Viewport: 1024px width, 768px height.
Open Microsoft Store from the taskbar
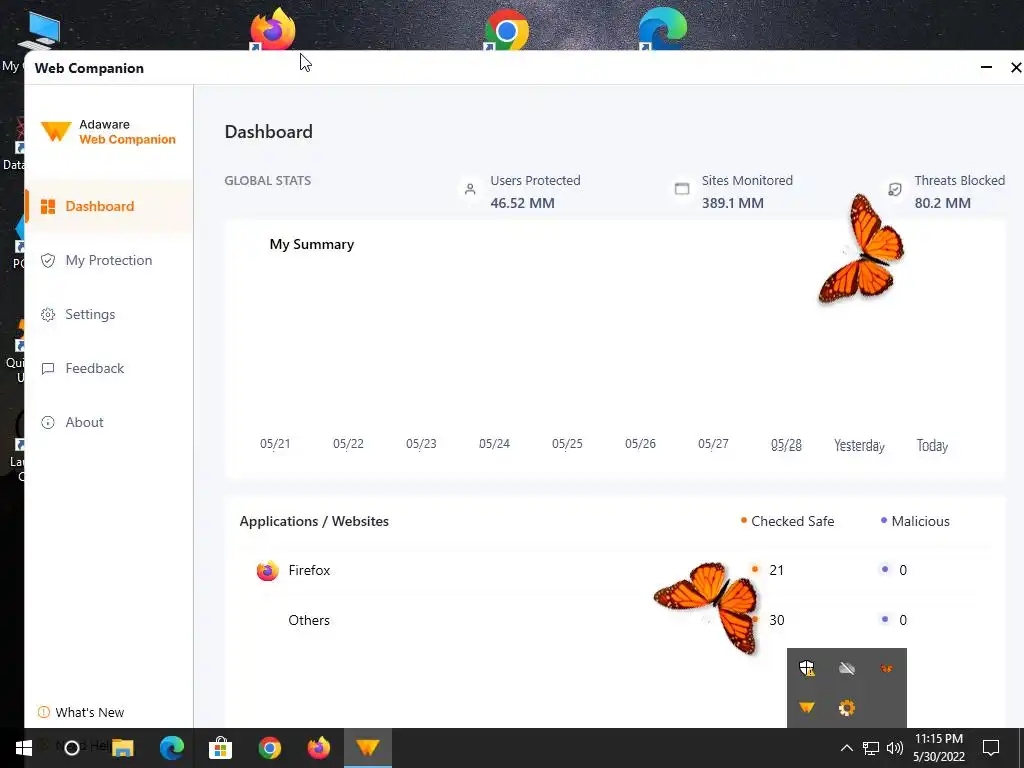click(x=221, y=748)
